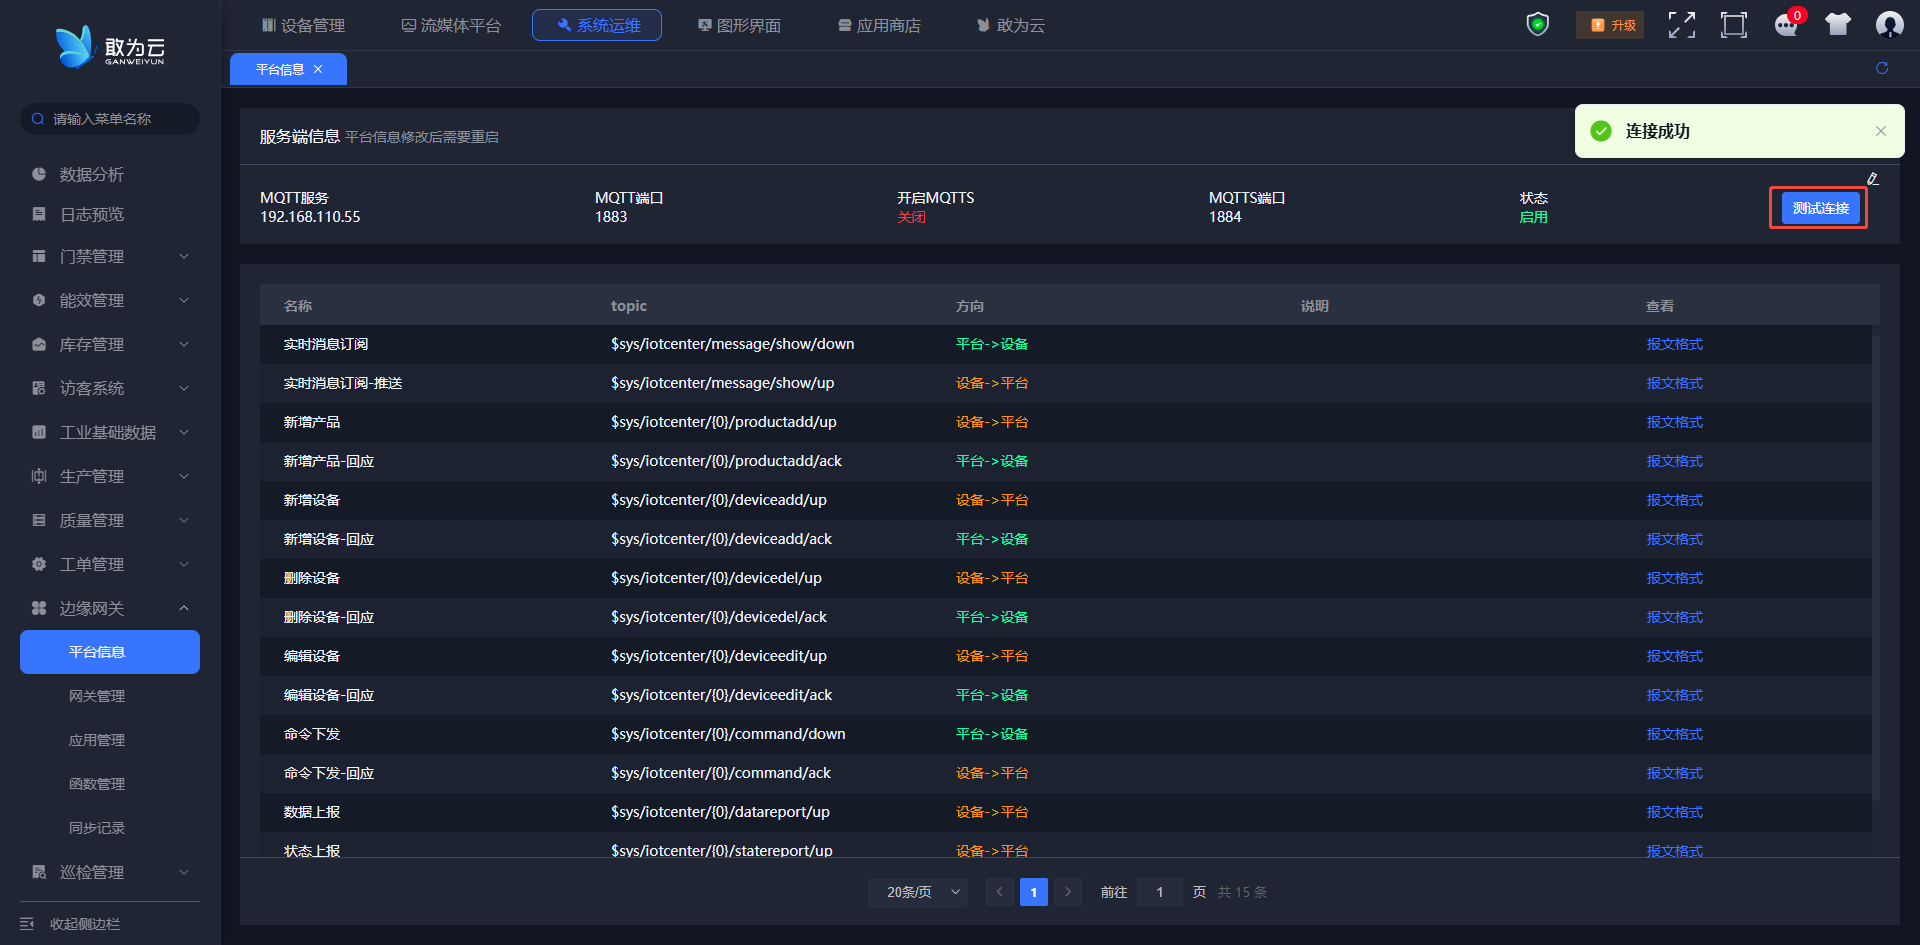The width and height of the screenshot is (1920, 945).
Task: Open the 20条/页 page size dropdown
Action: click(x=918, y=892)
